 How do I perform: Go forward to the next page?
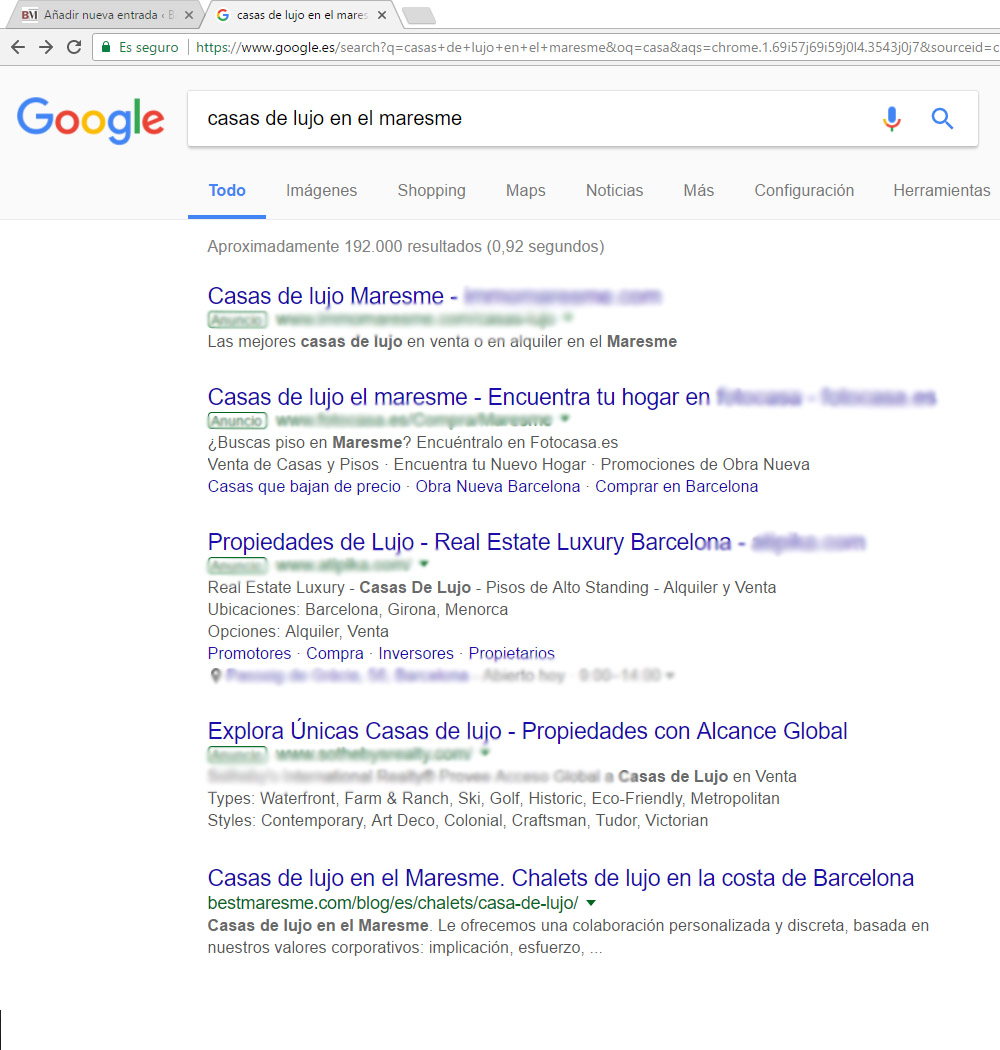pos(46,47)
